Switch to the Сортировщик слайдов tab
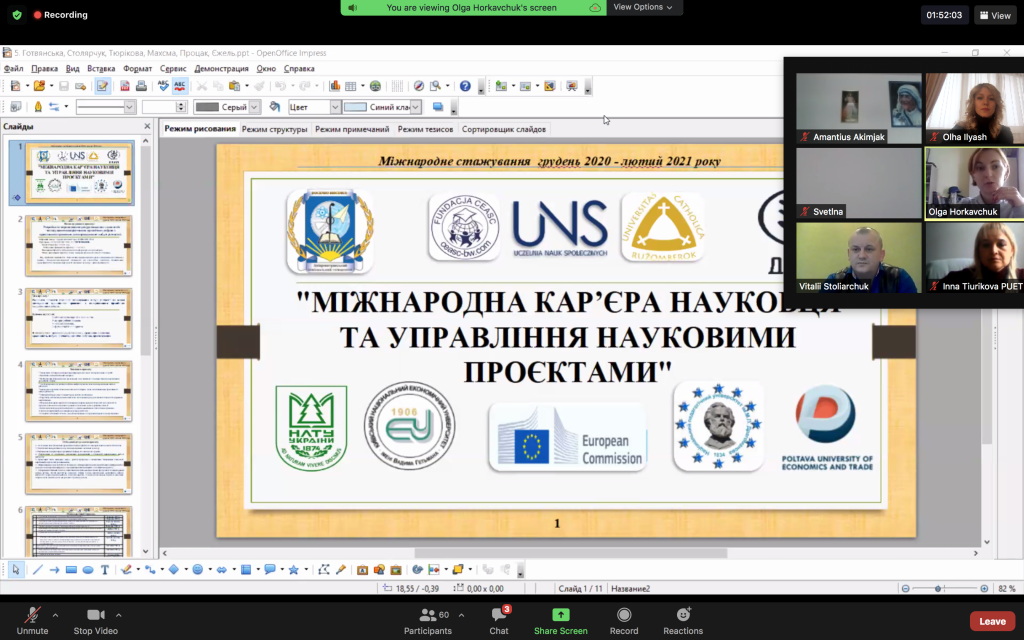Screen dimensions: 1024x640 (504, 129)
